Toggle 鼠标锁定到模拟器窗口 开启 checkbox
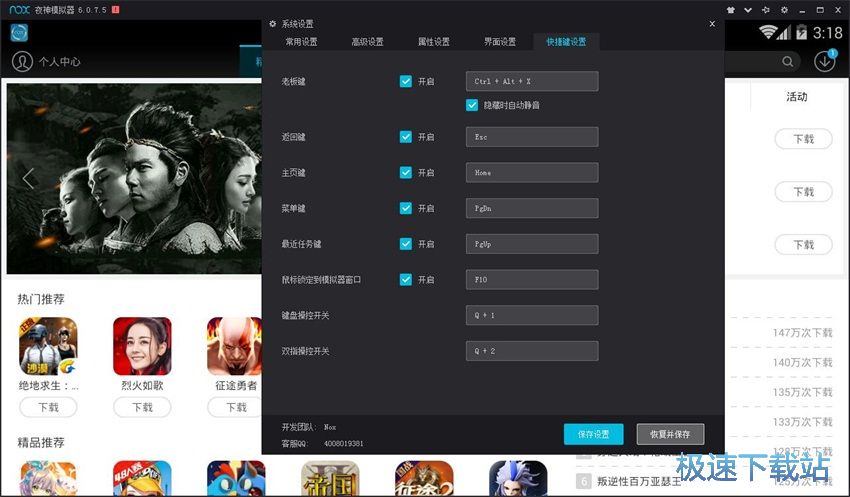Screen dimensions: 850x497 (405, 280)
